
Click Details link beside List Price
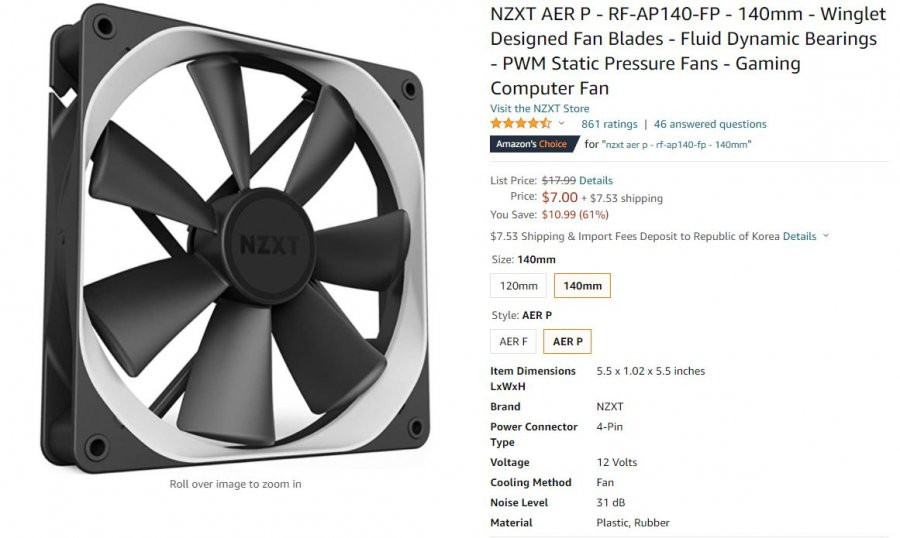pos(596,180)
